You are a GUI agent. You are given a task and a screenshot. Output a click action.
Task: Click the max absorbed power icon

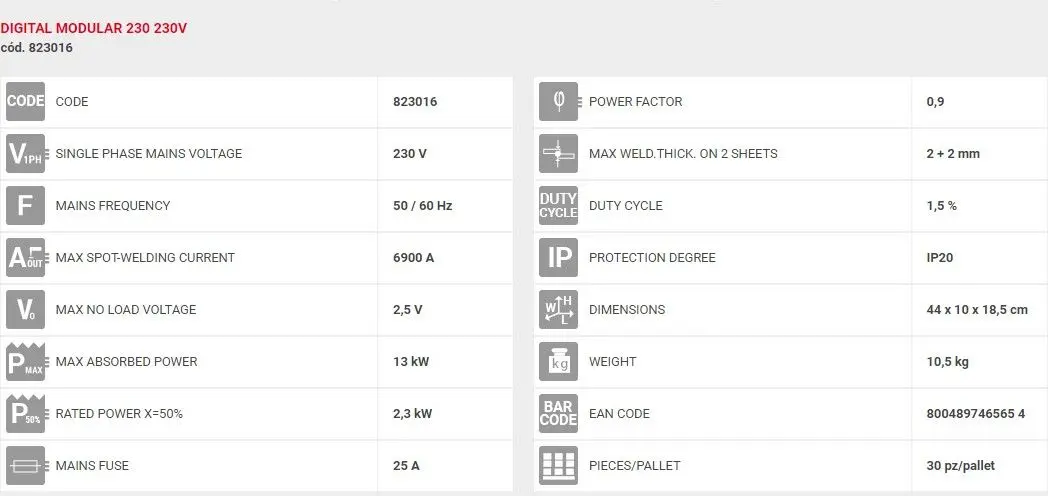[x=26, y=362]
